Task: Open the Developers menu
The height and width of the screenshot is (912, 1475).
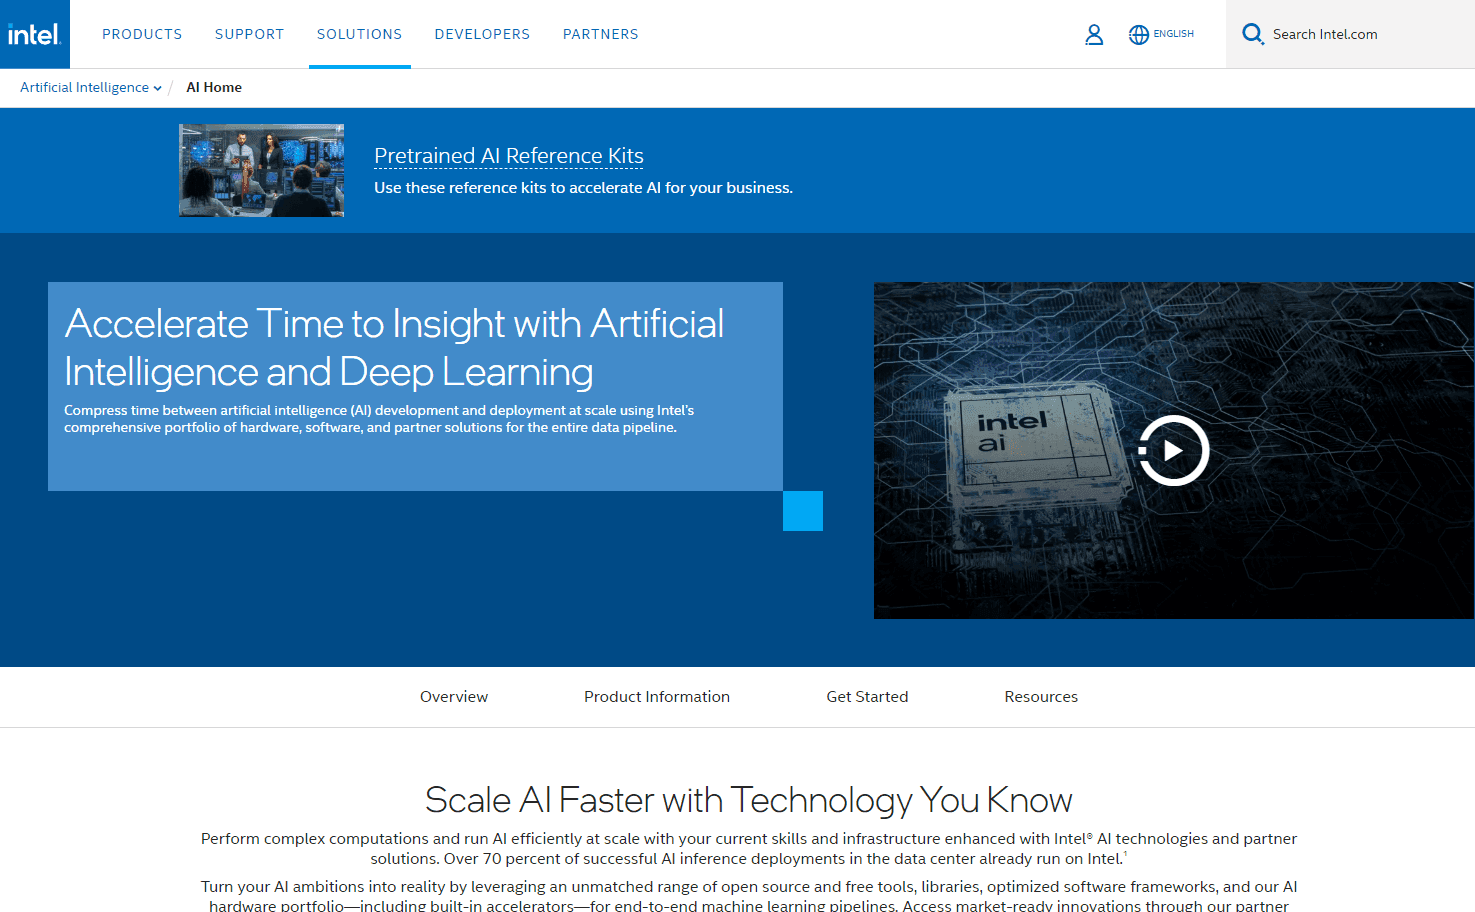Action: pyautogui.click(x=482, y=34)
